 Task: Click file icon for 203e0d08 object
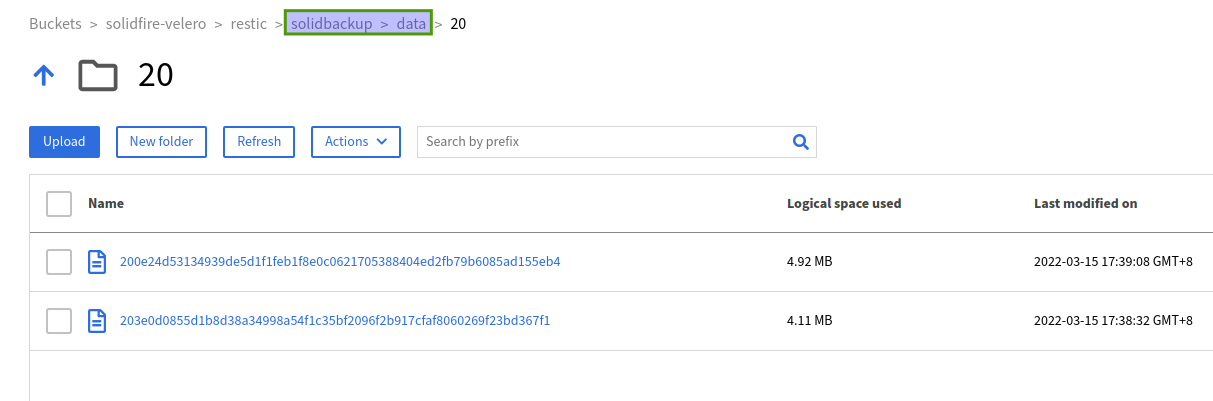point(97,321)
